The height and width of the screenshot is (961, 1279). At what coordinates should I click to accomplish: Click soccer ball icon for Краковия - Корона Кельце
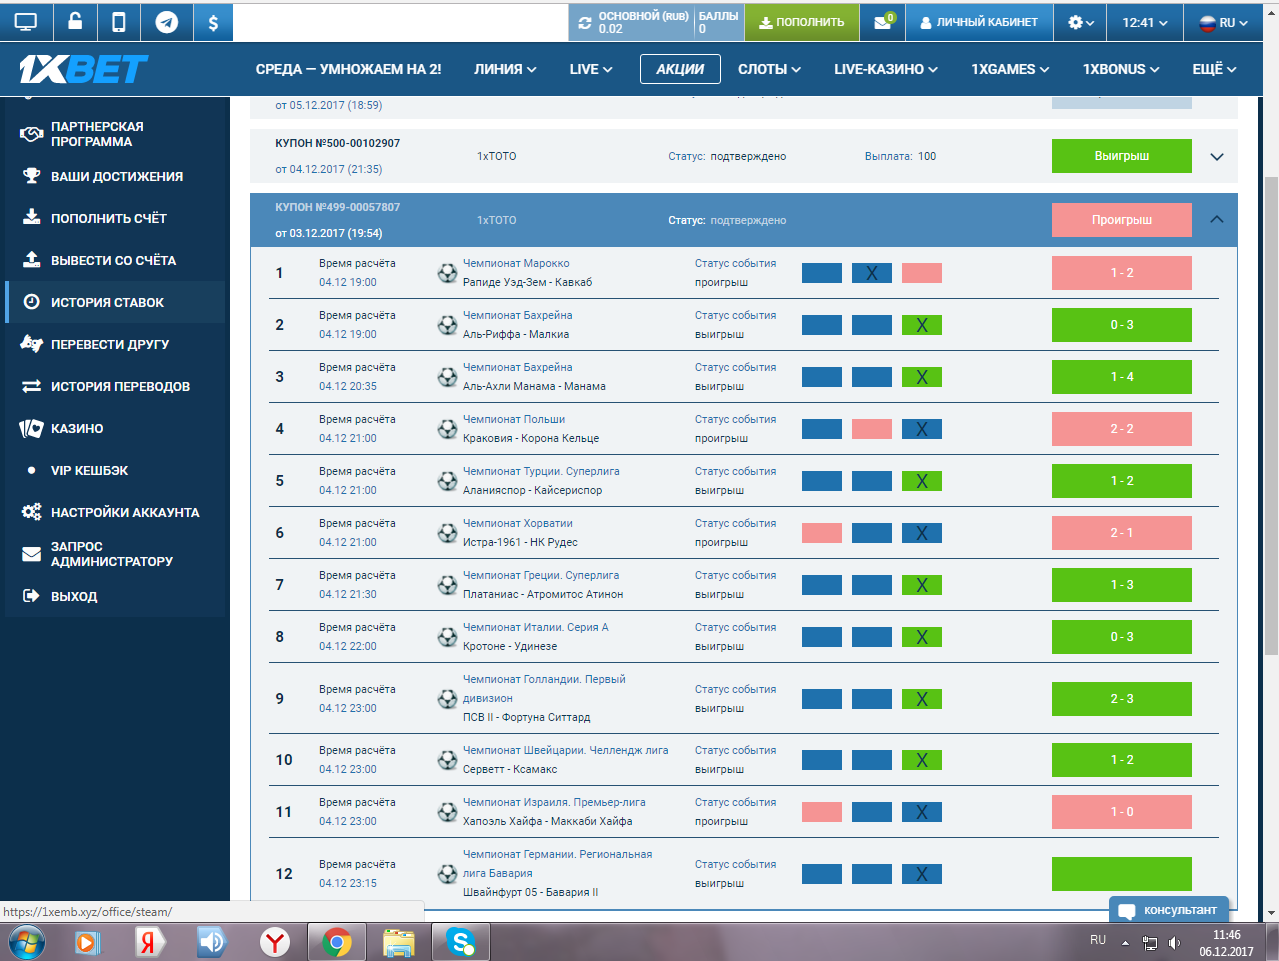pos(447,428)
